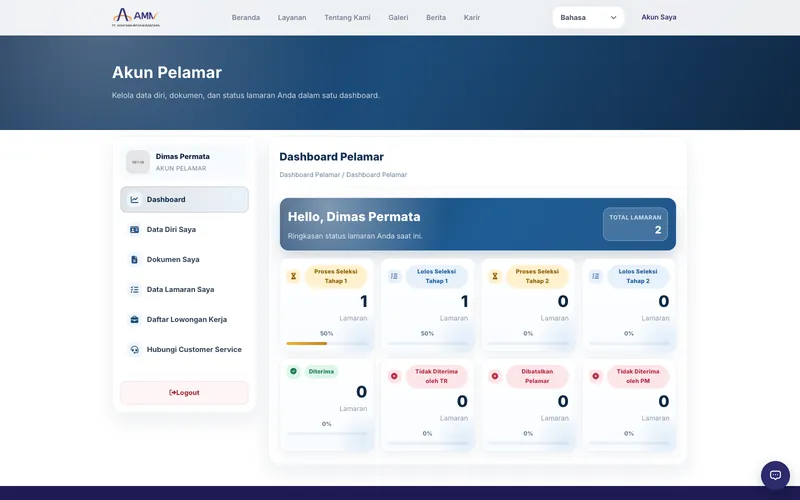Open the Bahasa language dropdown
Screen dimensions: 800x500
pyautogui.click(x=588, y=17)
